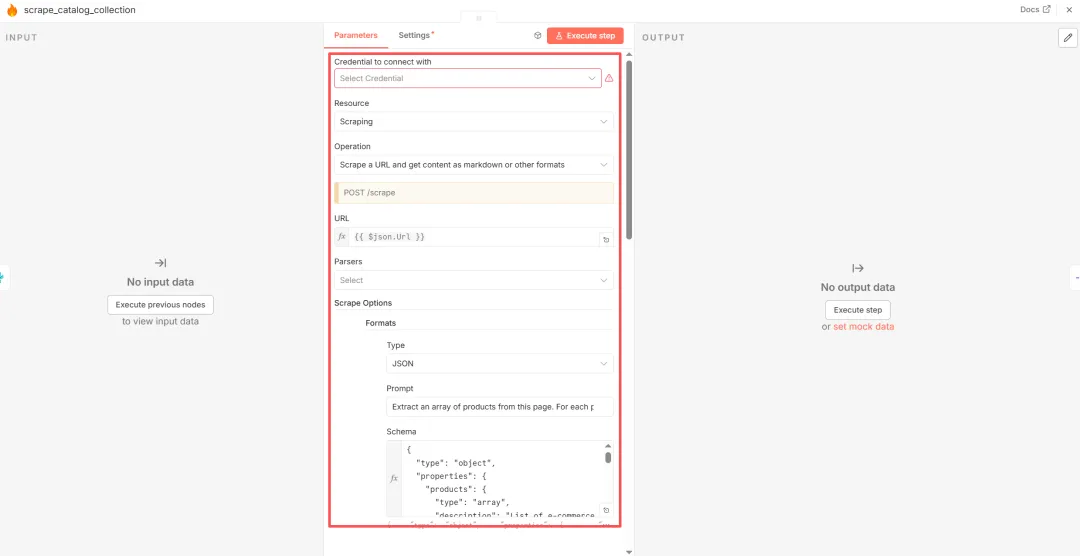
Task: Click the parameters panel vertical scrollbar
Action: 630,150
